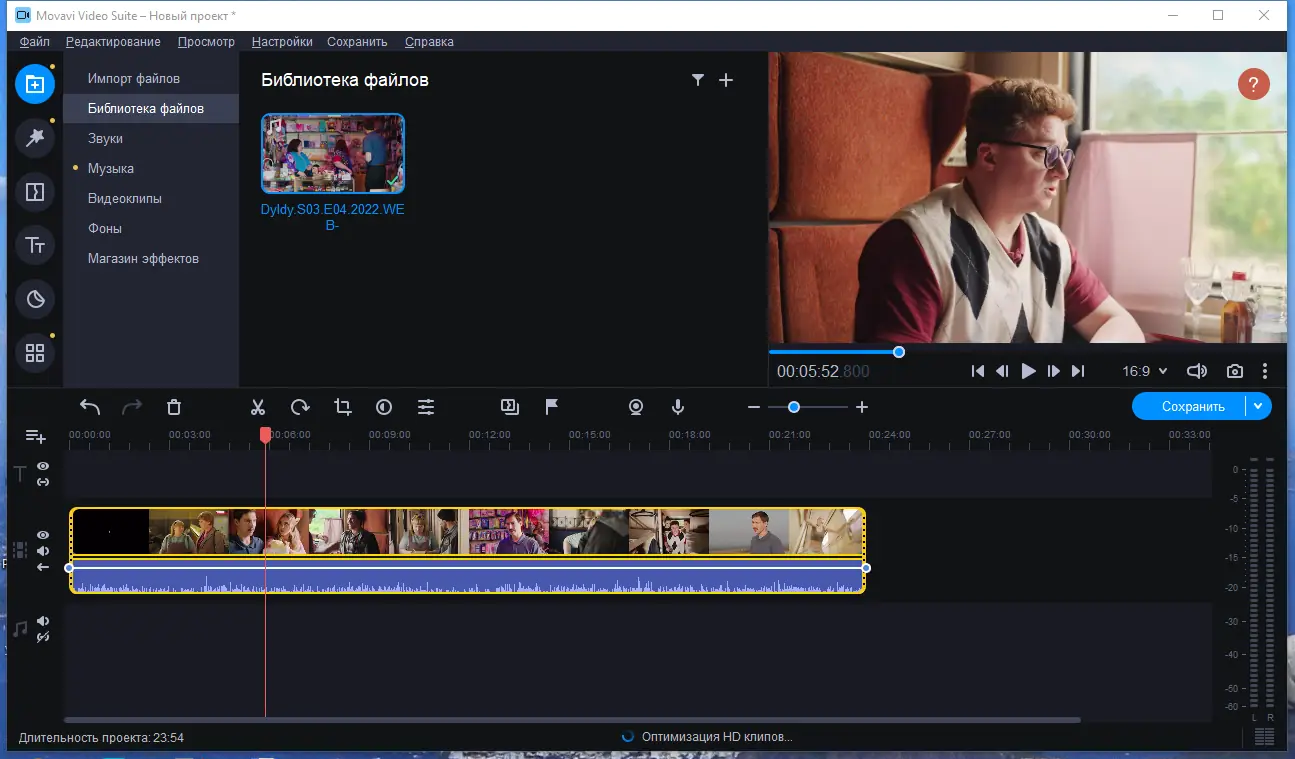Image resolution: width=1295 pixels, height=759 pixels.
Task: Filter the file library list
Action: coord(698,80)
